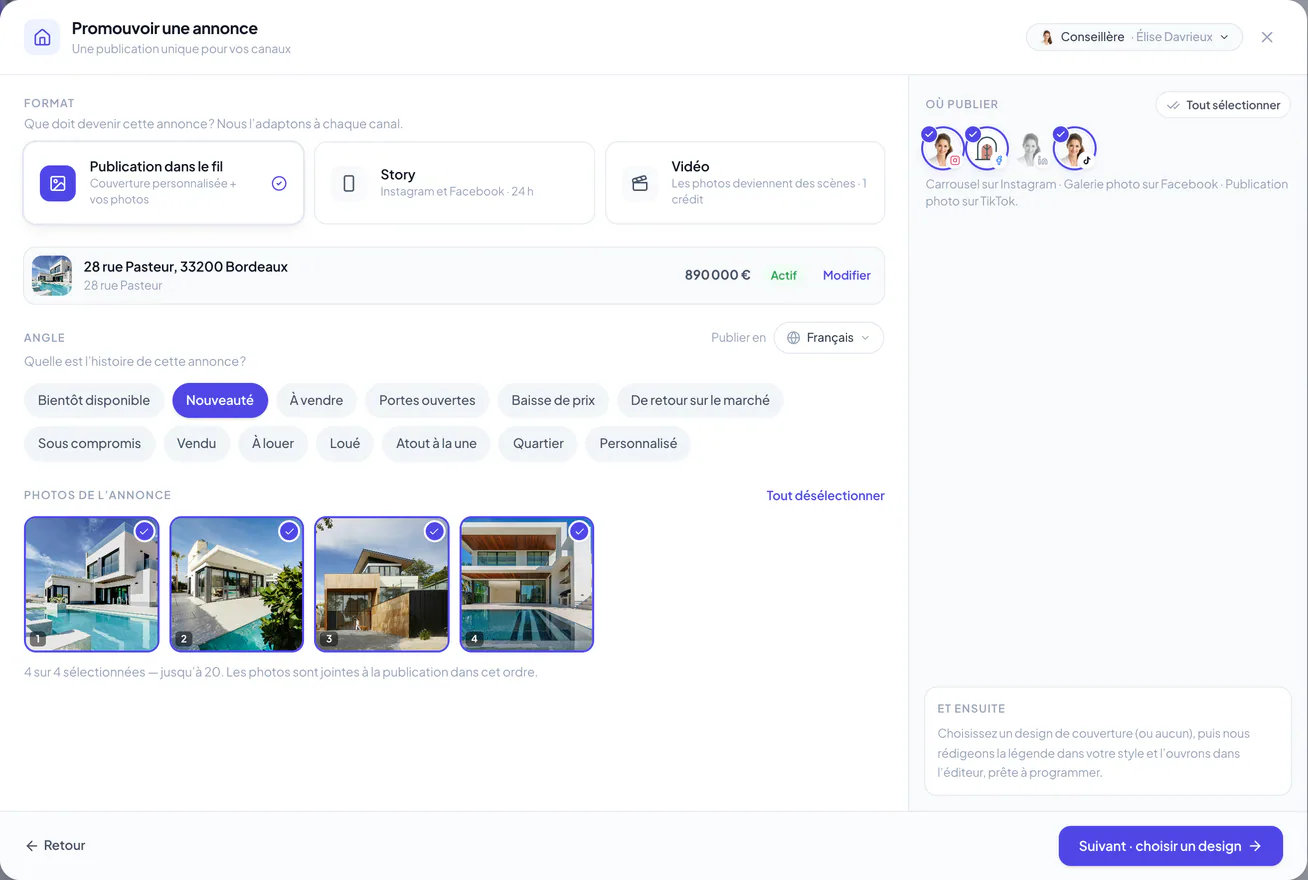Click Suivant · choisir un design
This screenshot has width=1308, height=880.
coord(1171,846)
